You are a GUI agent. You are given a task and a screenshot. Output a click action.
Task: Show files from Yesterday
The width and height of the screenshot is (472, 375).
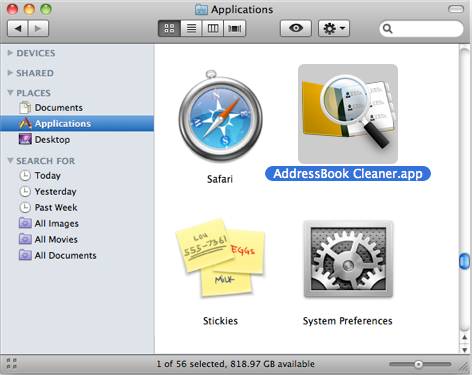click(77, 191)
